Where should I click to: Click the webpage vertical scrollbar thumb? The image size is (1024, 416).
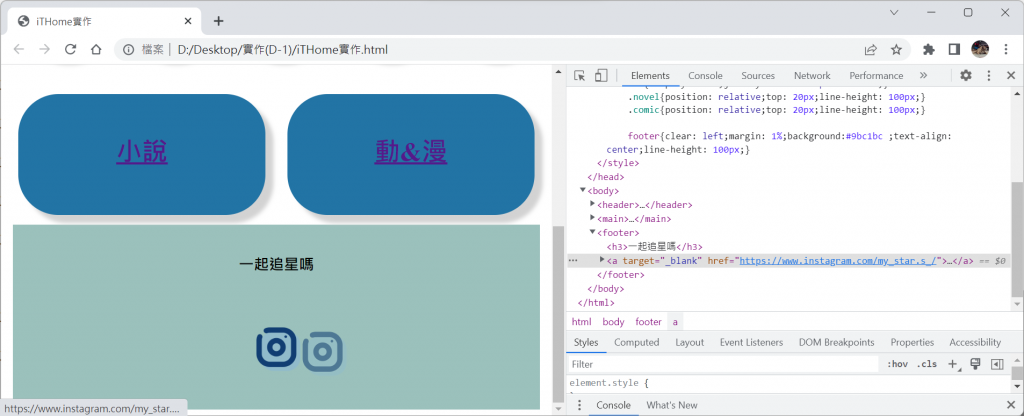tap(557, 314)
